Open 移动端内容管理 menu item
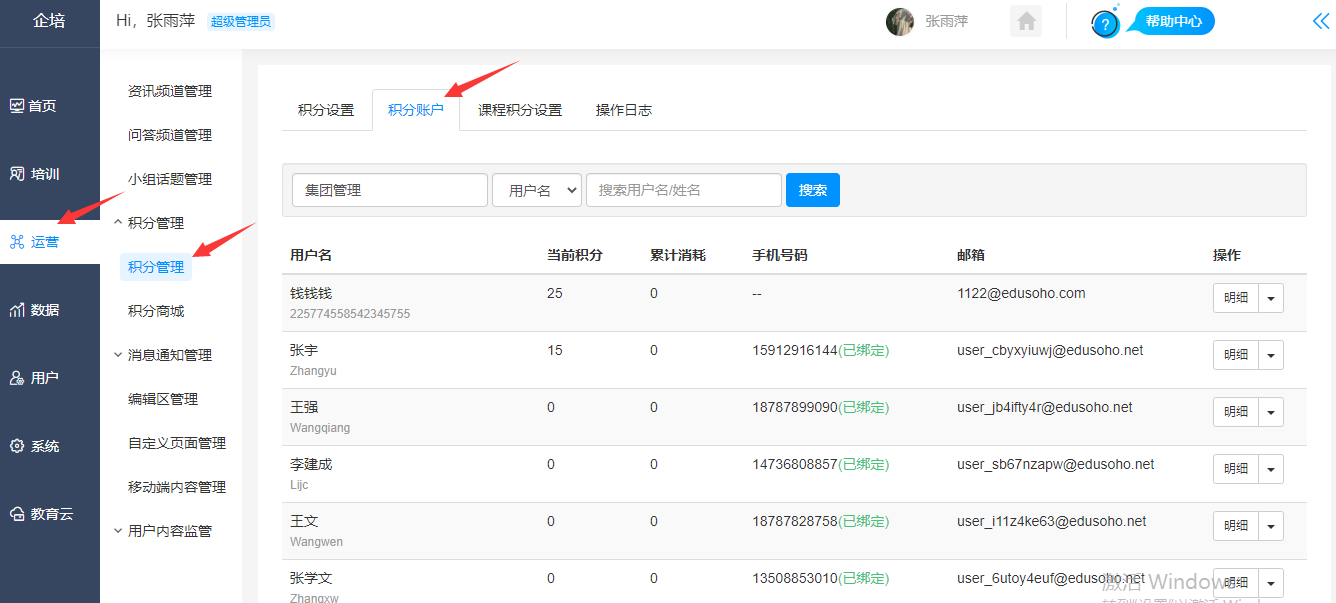The height and width of the screenshot is (603, 1336). (177, 487)
